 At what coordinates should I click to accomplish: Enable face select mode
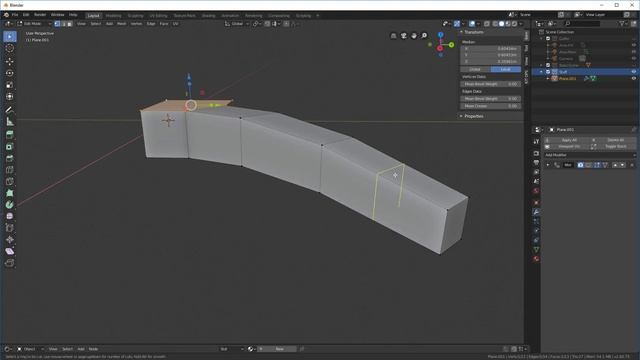pyautogui.click(x=70, y=24)
